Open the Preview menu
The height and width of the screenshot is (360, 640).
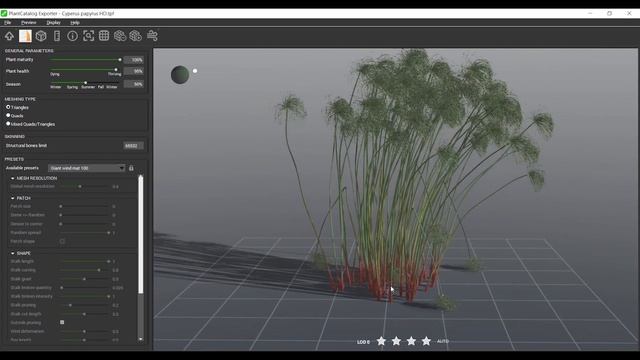coord(29,23)
